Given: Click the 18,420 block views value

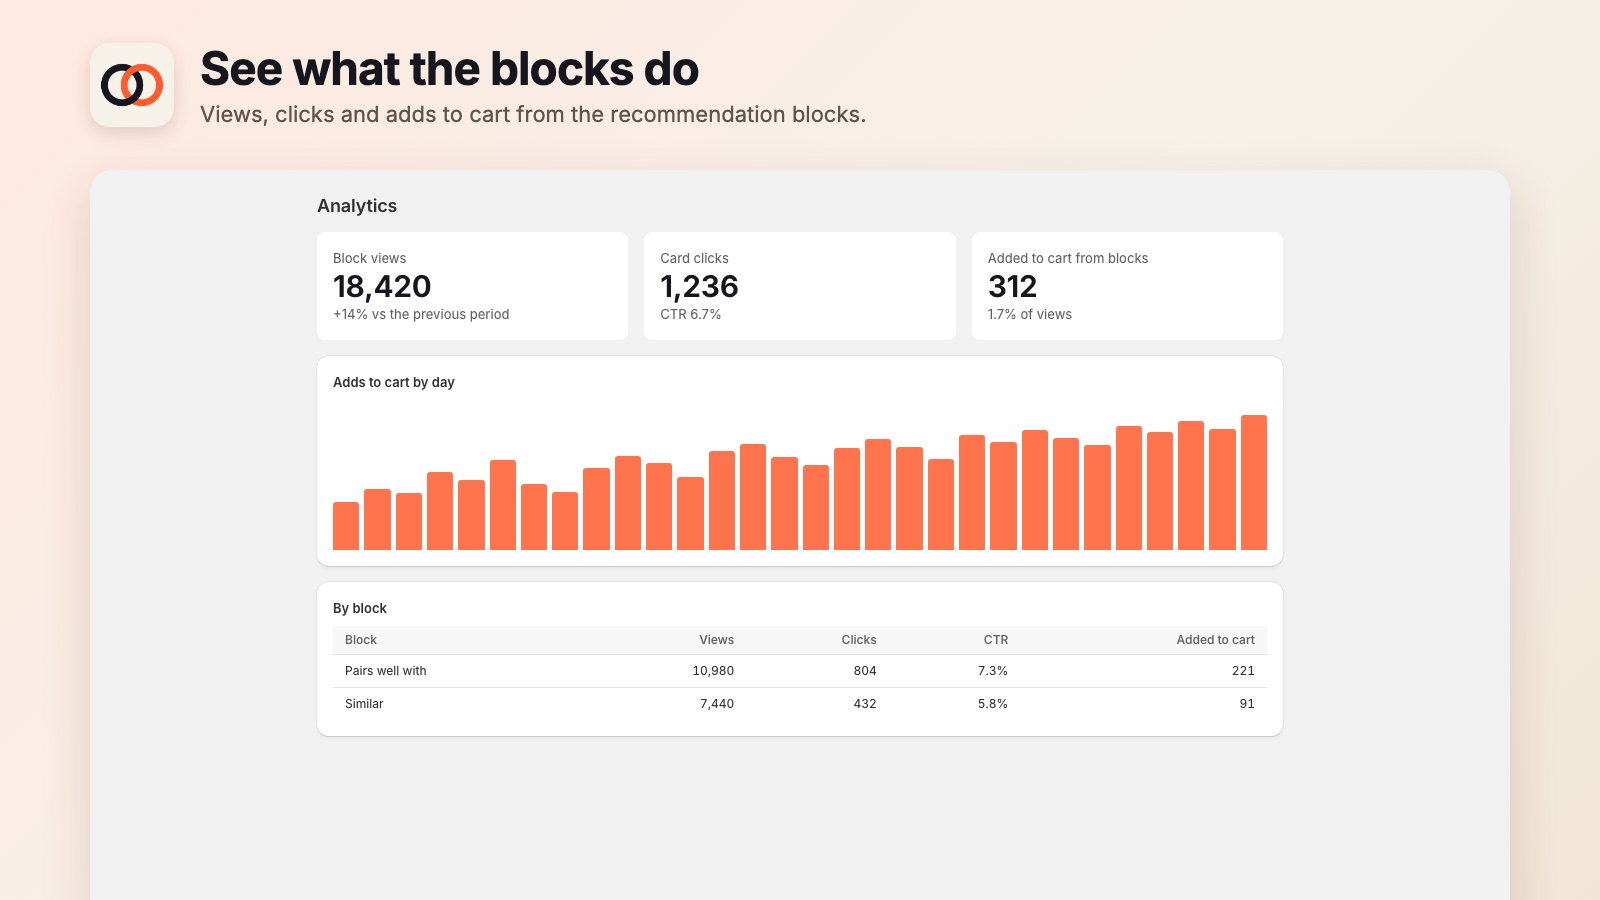Looking at the screenshot, I should click(382, 287).
